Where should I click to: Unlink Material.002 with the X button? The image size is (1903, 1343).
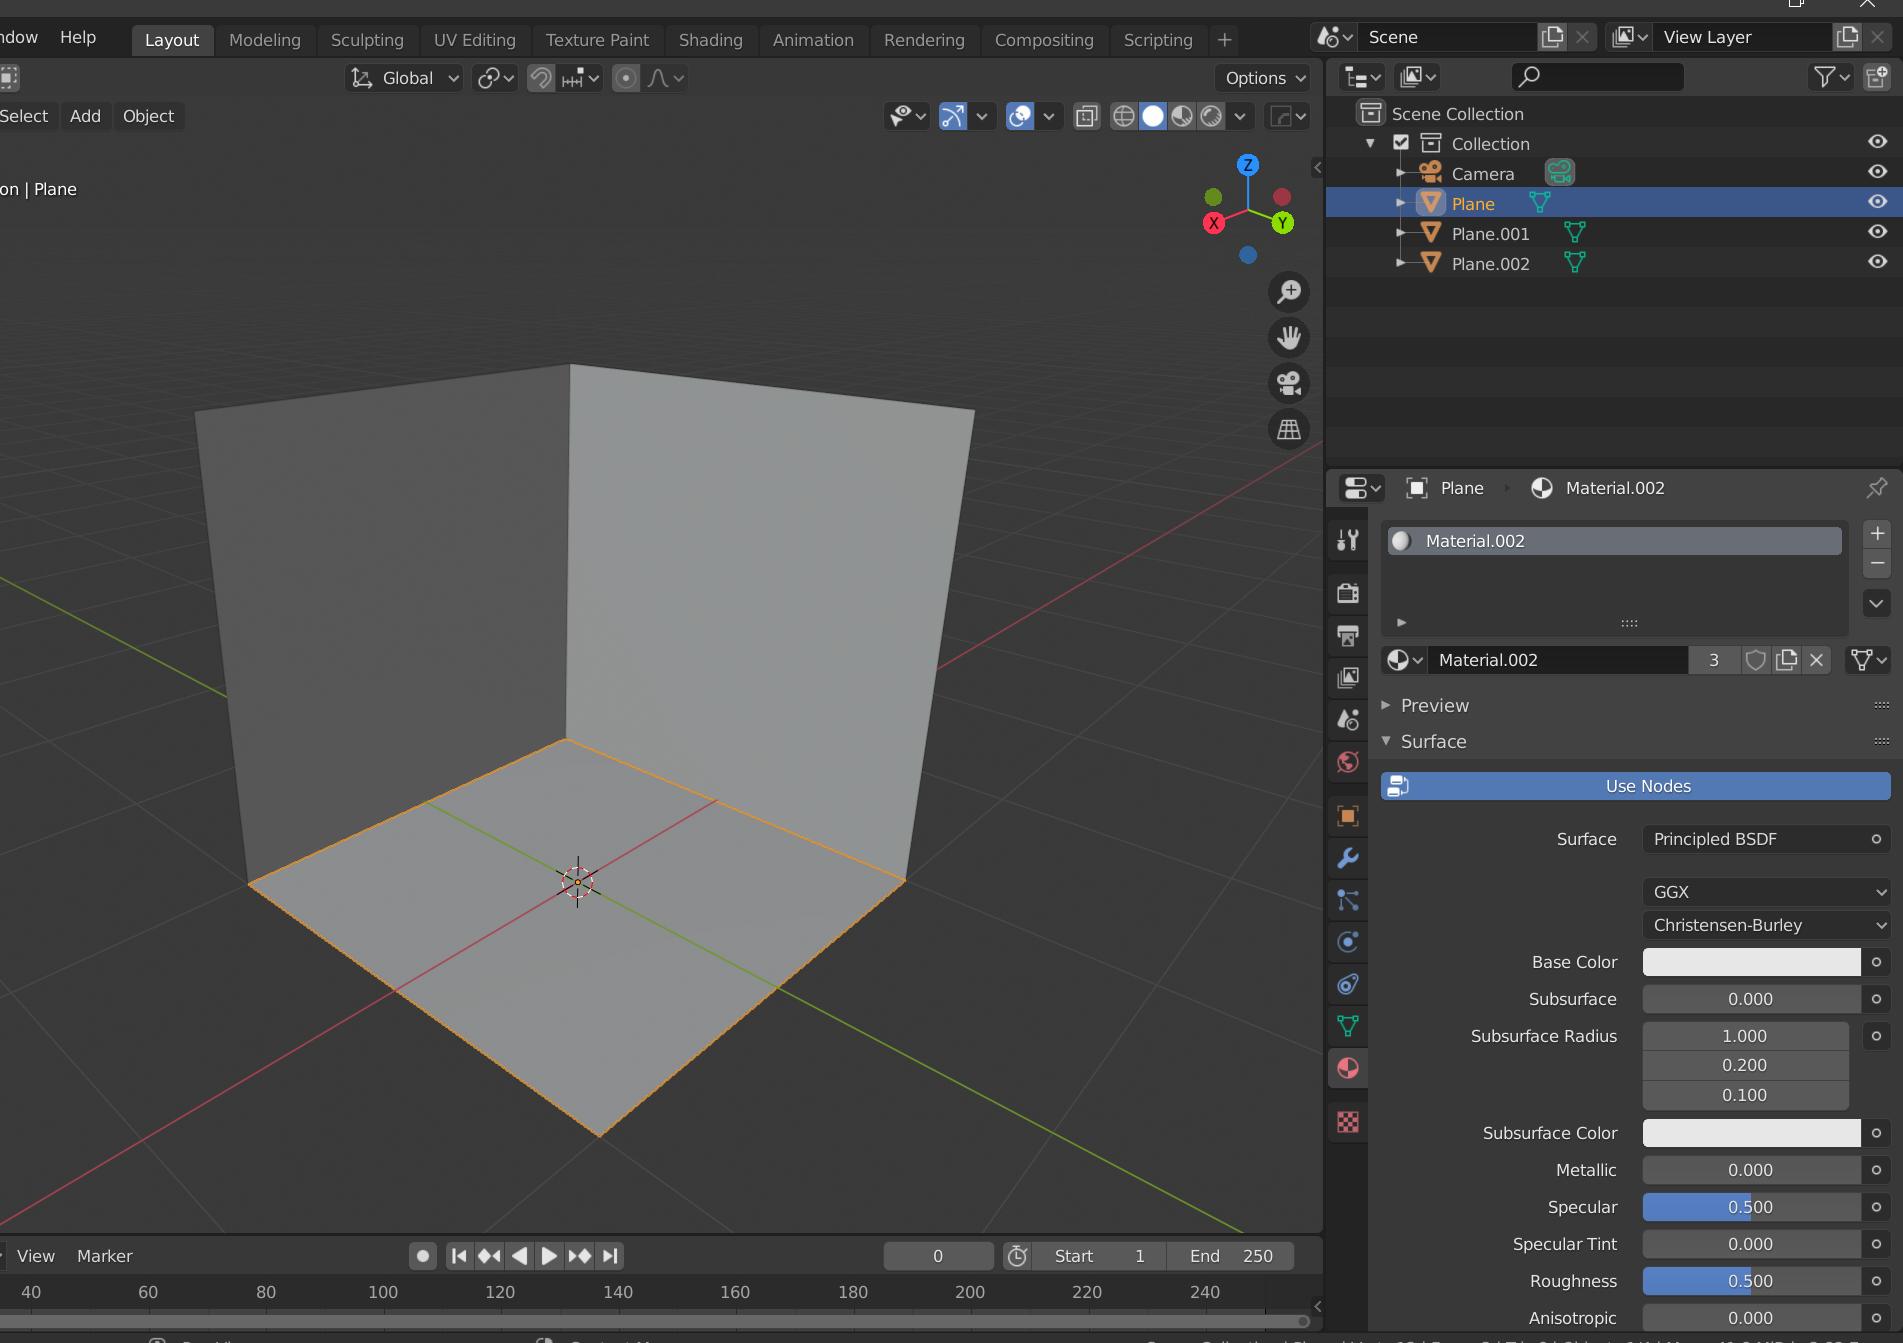(x=1817, y=660)
